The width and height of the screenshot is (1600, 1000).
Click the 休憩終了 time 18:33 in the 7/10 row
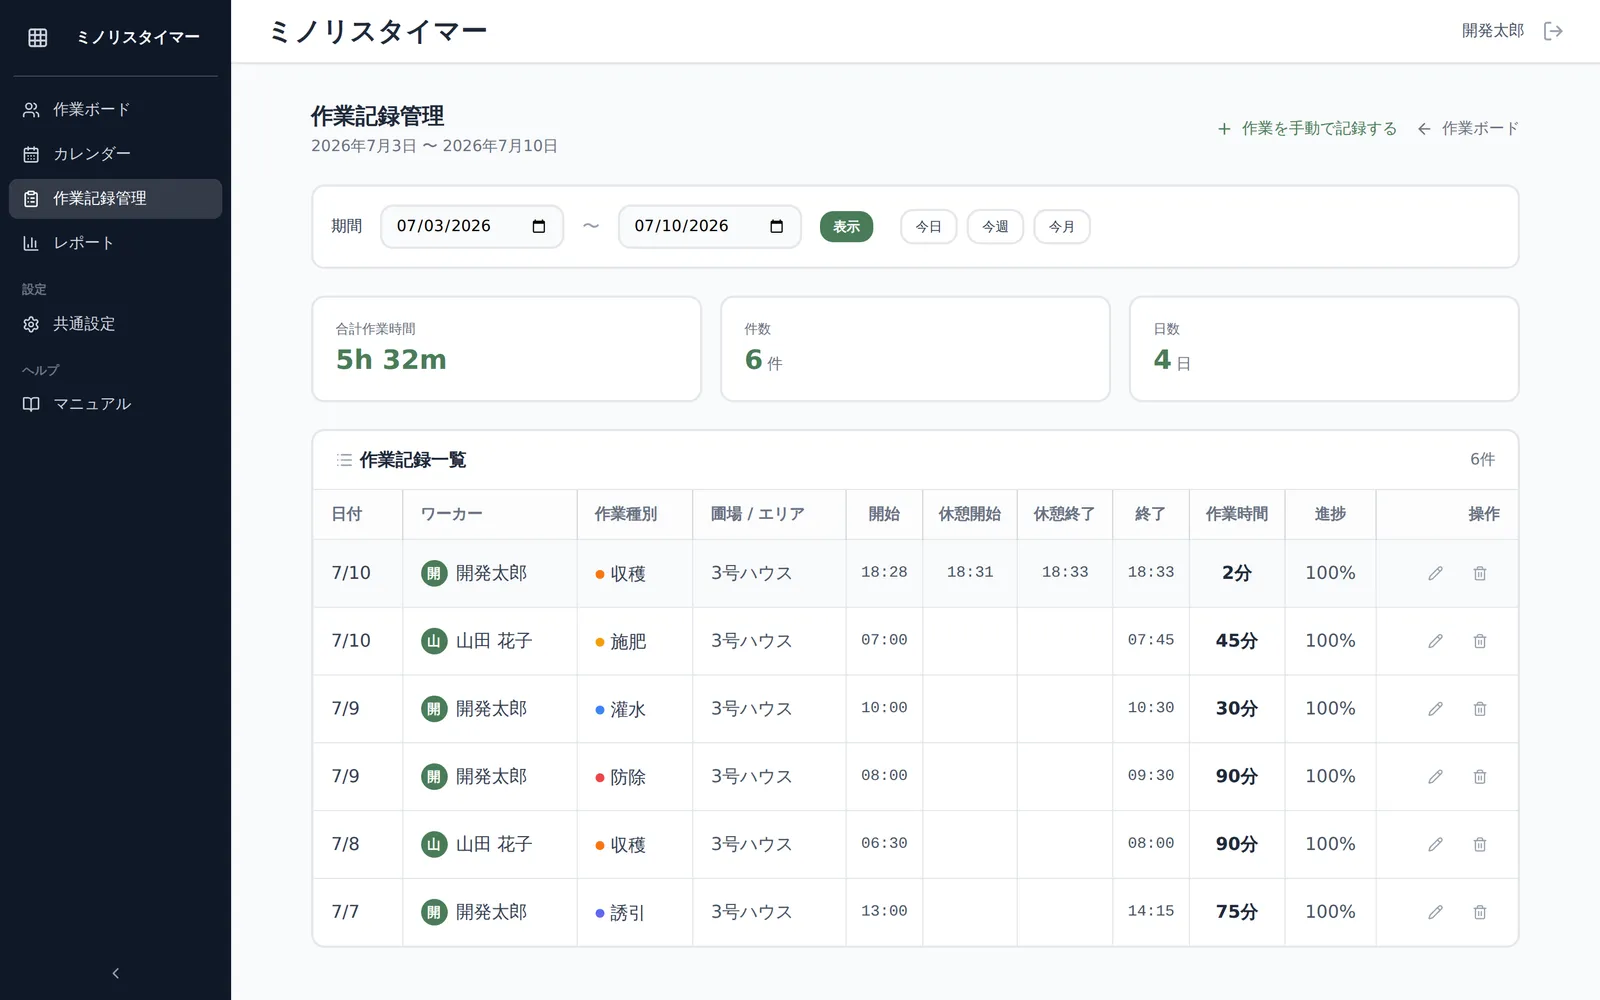(1065, 572)
